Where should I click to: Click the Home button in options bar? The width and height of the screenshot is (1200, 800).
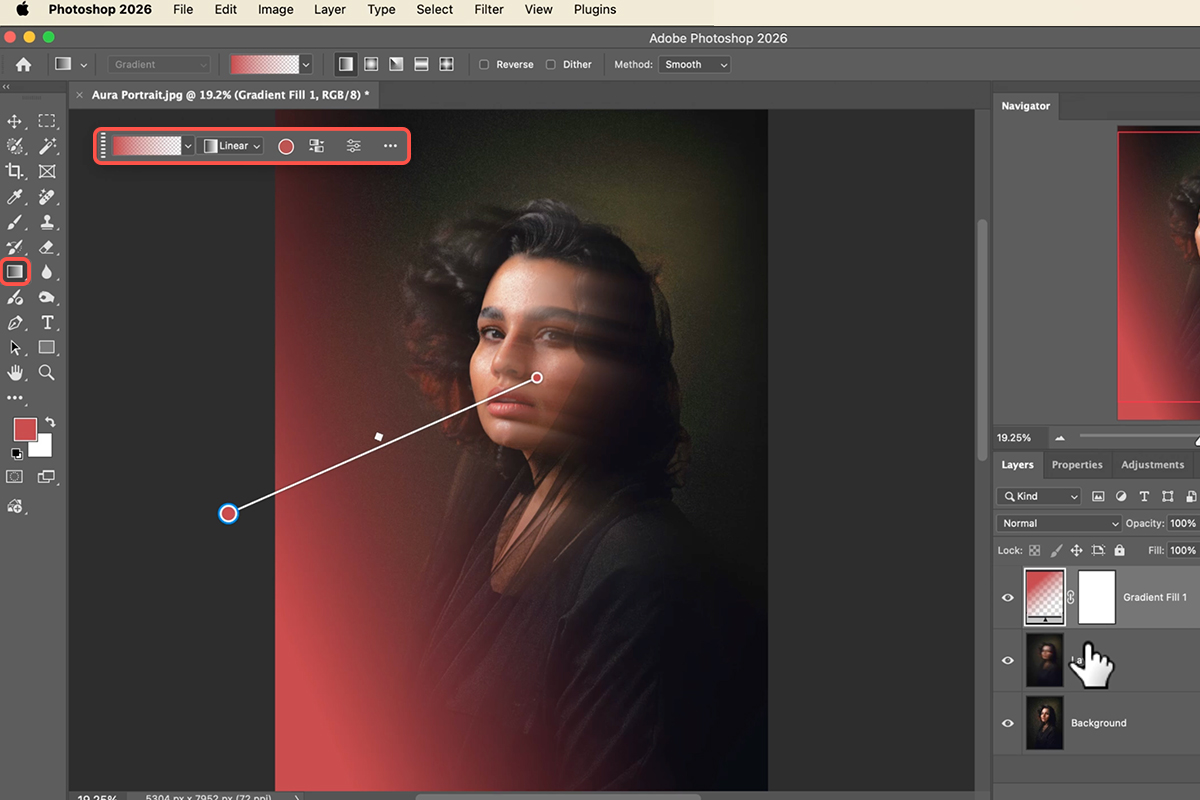(x=23, y=65)
